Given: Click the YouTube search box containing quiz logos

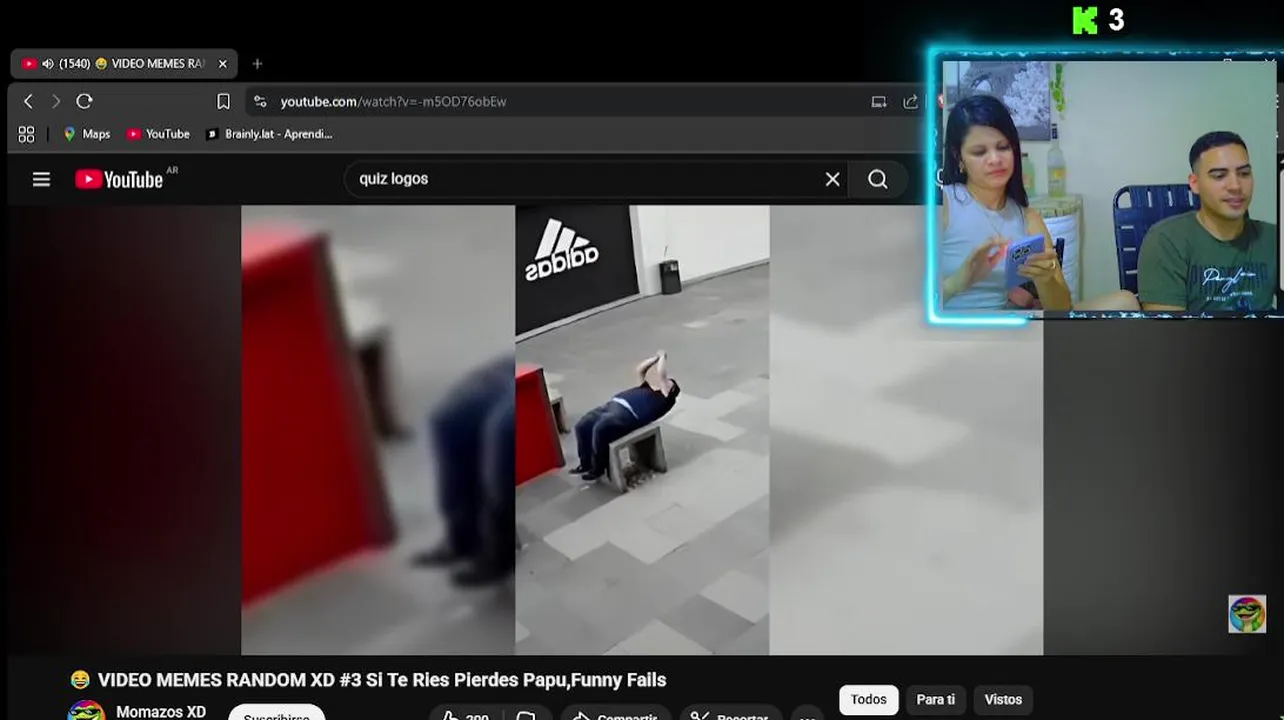Looking at the screenshot, I should coord(595,179).
